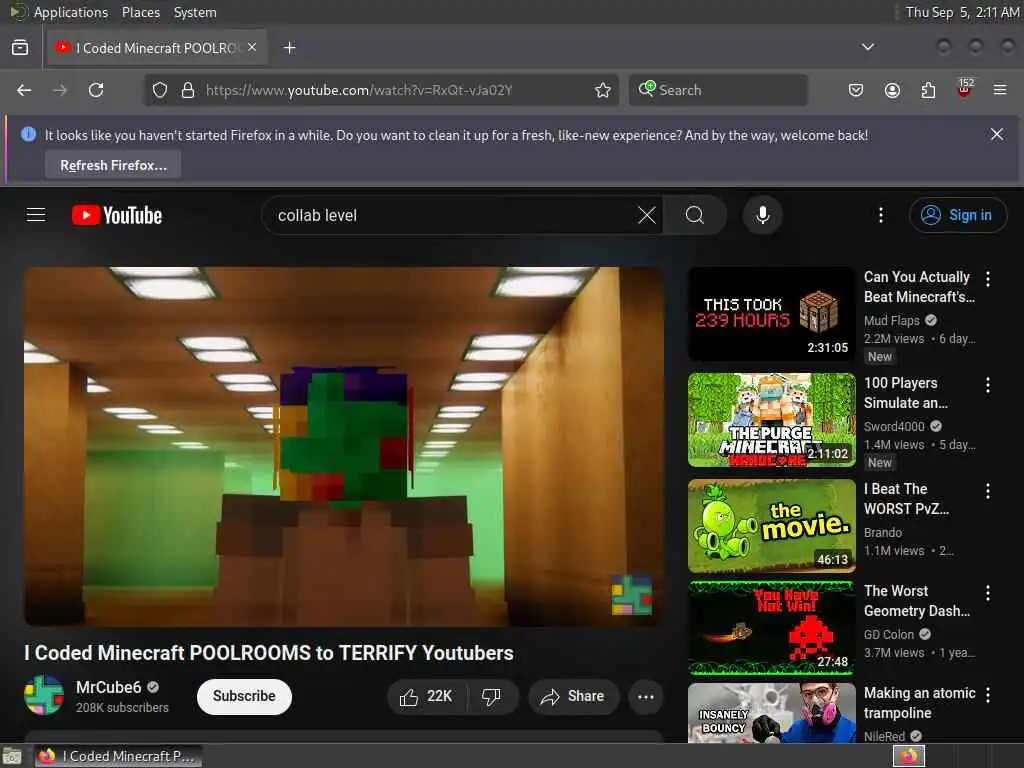Share the video
This screenshot has height=768, width=1024.
pyautogui.click(x=573, y=697)
